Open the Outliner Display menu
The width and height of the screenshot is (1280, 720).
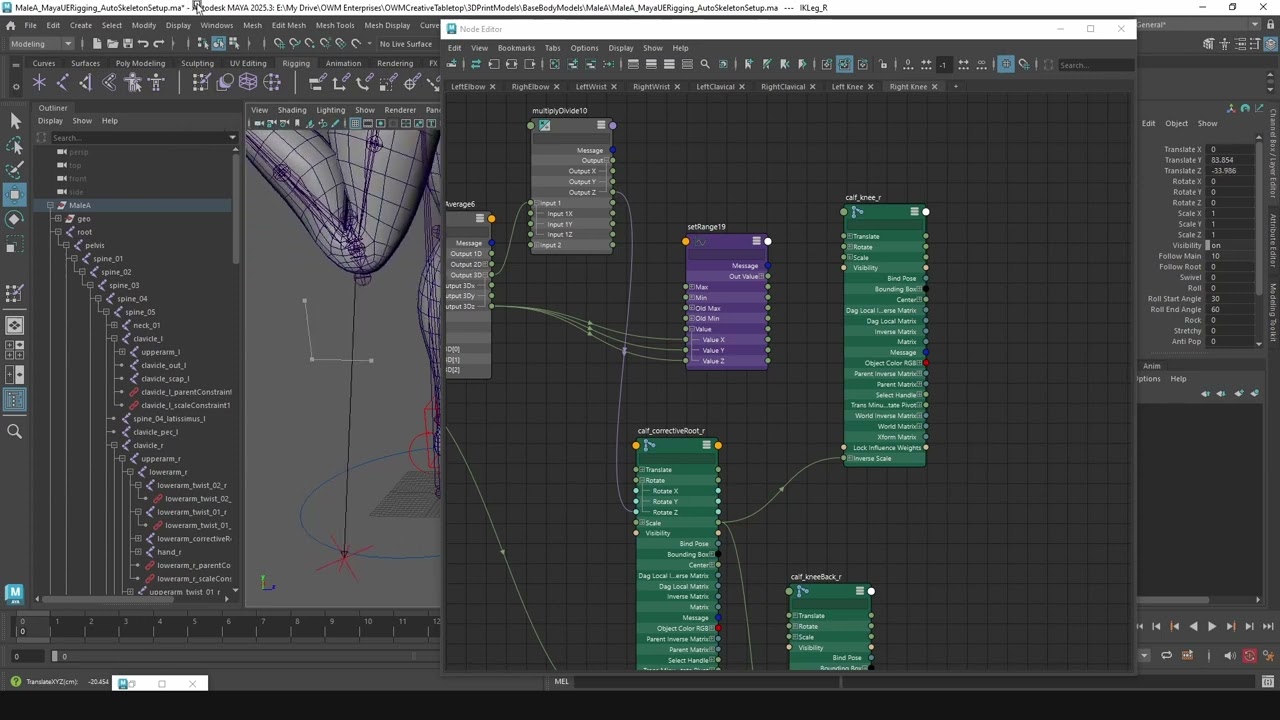[x=50, y=121]
